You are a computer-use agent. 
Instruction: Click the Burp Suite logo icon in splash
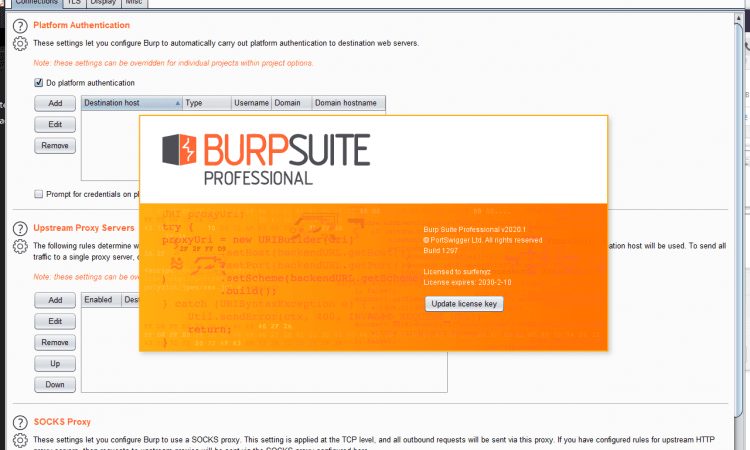[x=179, y=149]
